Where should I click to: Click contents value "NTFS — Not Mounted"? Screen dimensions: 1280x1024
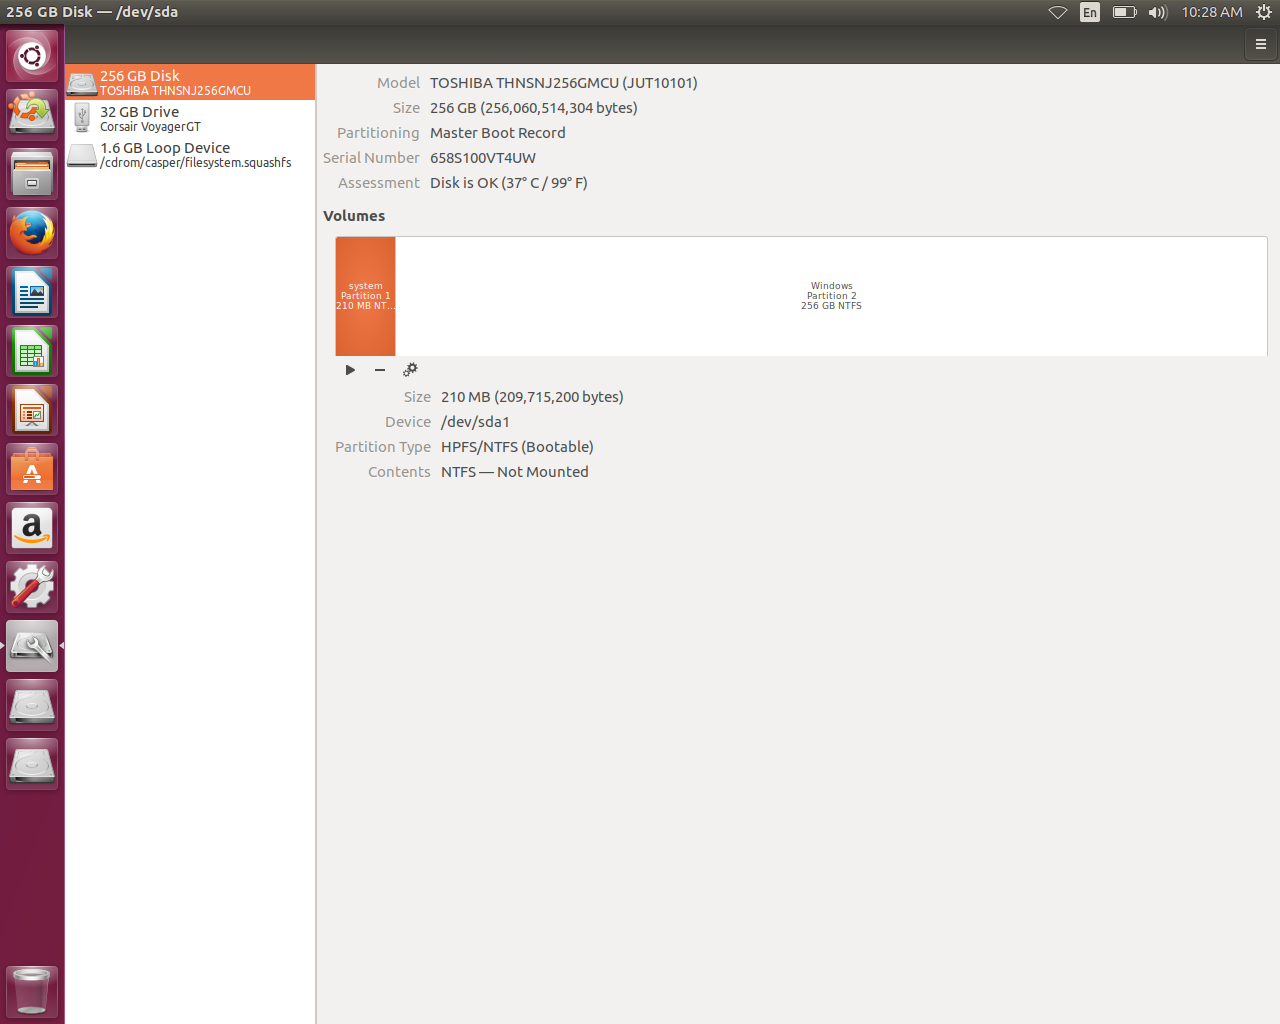pos(515,472)
